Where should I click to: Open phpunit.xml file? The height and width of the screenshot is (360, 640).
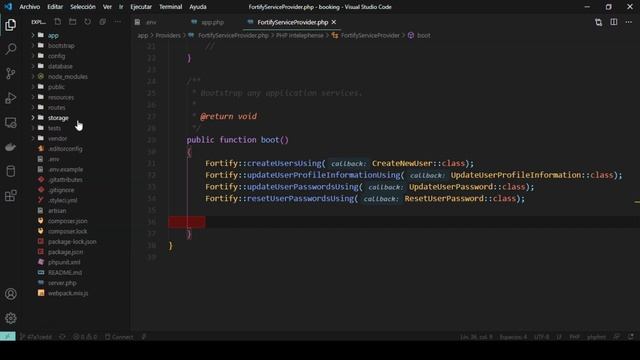pos(64,262)
